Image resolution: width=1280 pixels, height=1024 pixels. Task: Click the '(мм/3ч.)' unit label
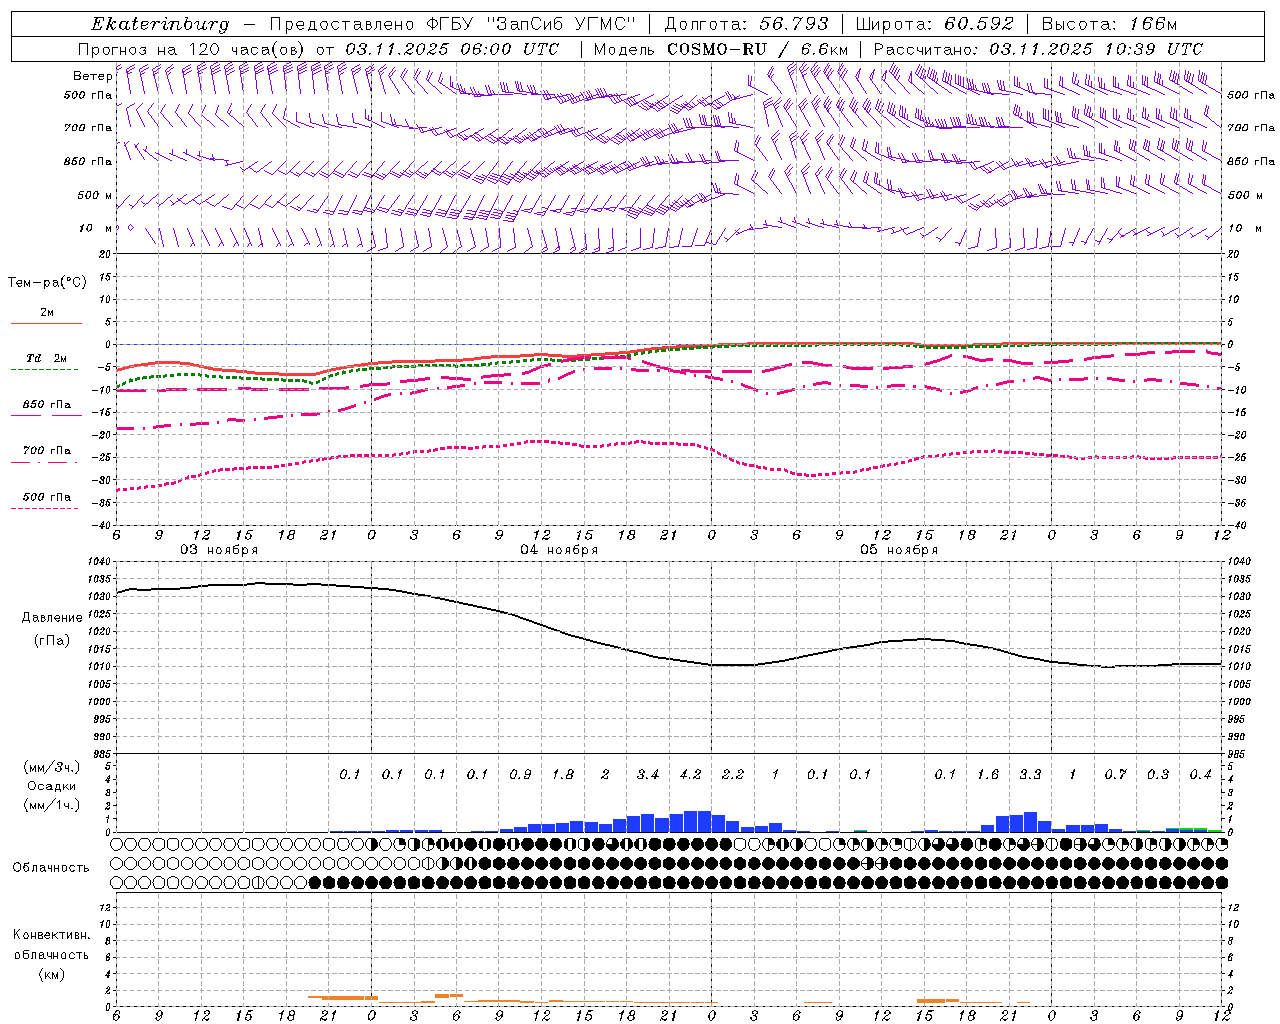[51, 767]
